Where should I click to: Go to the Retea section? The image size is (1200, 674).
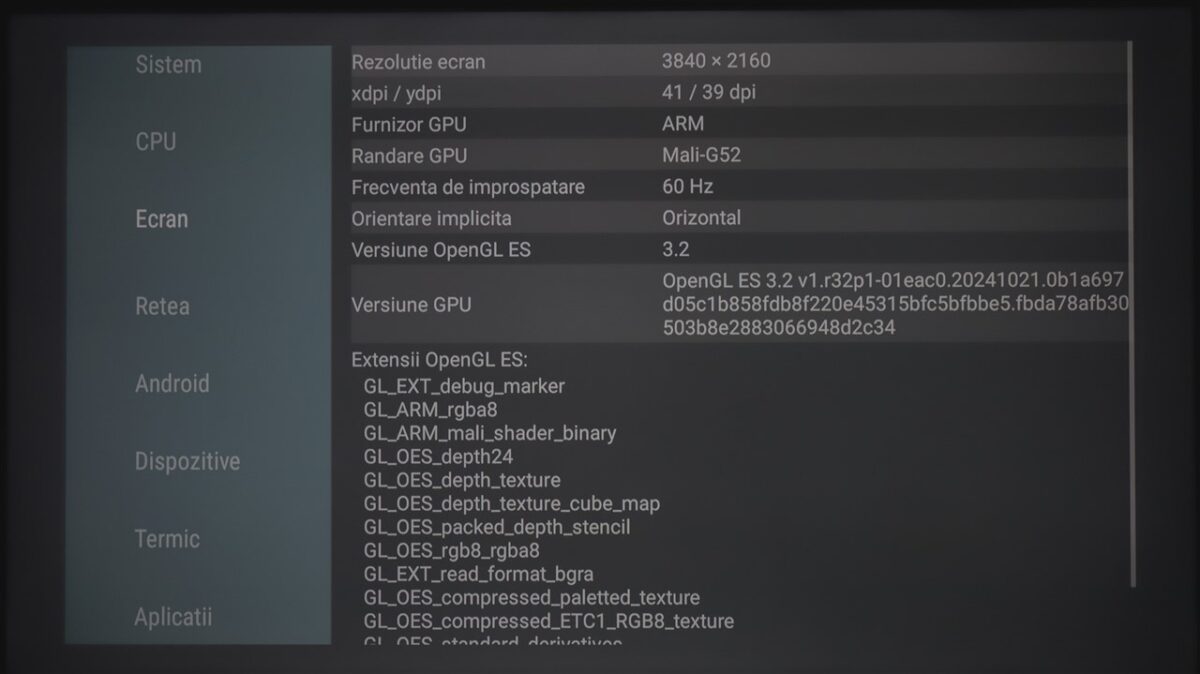click(162, 306)
